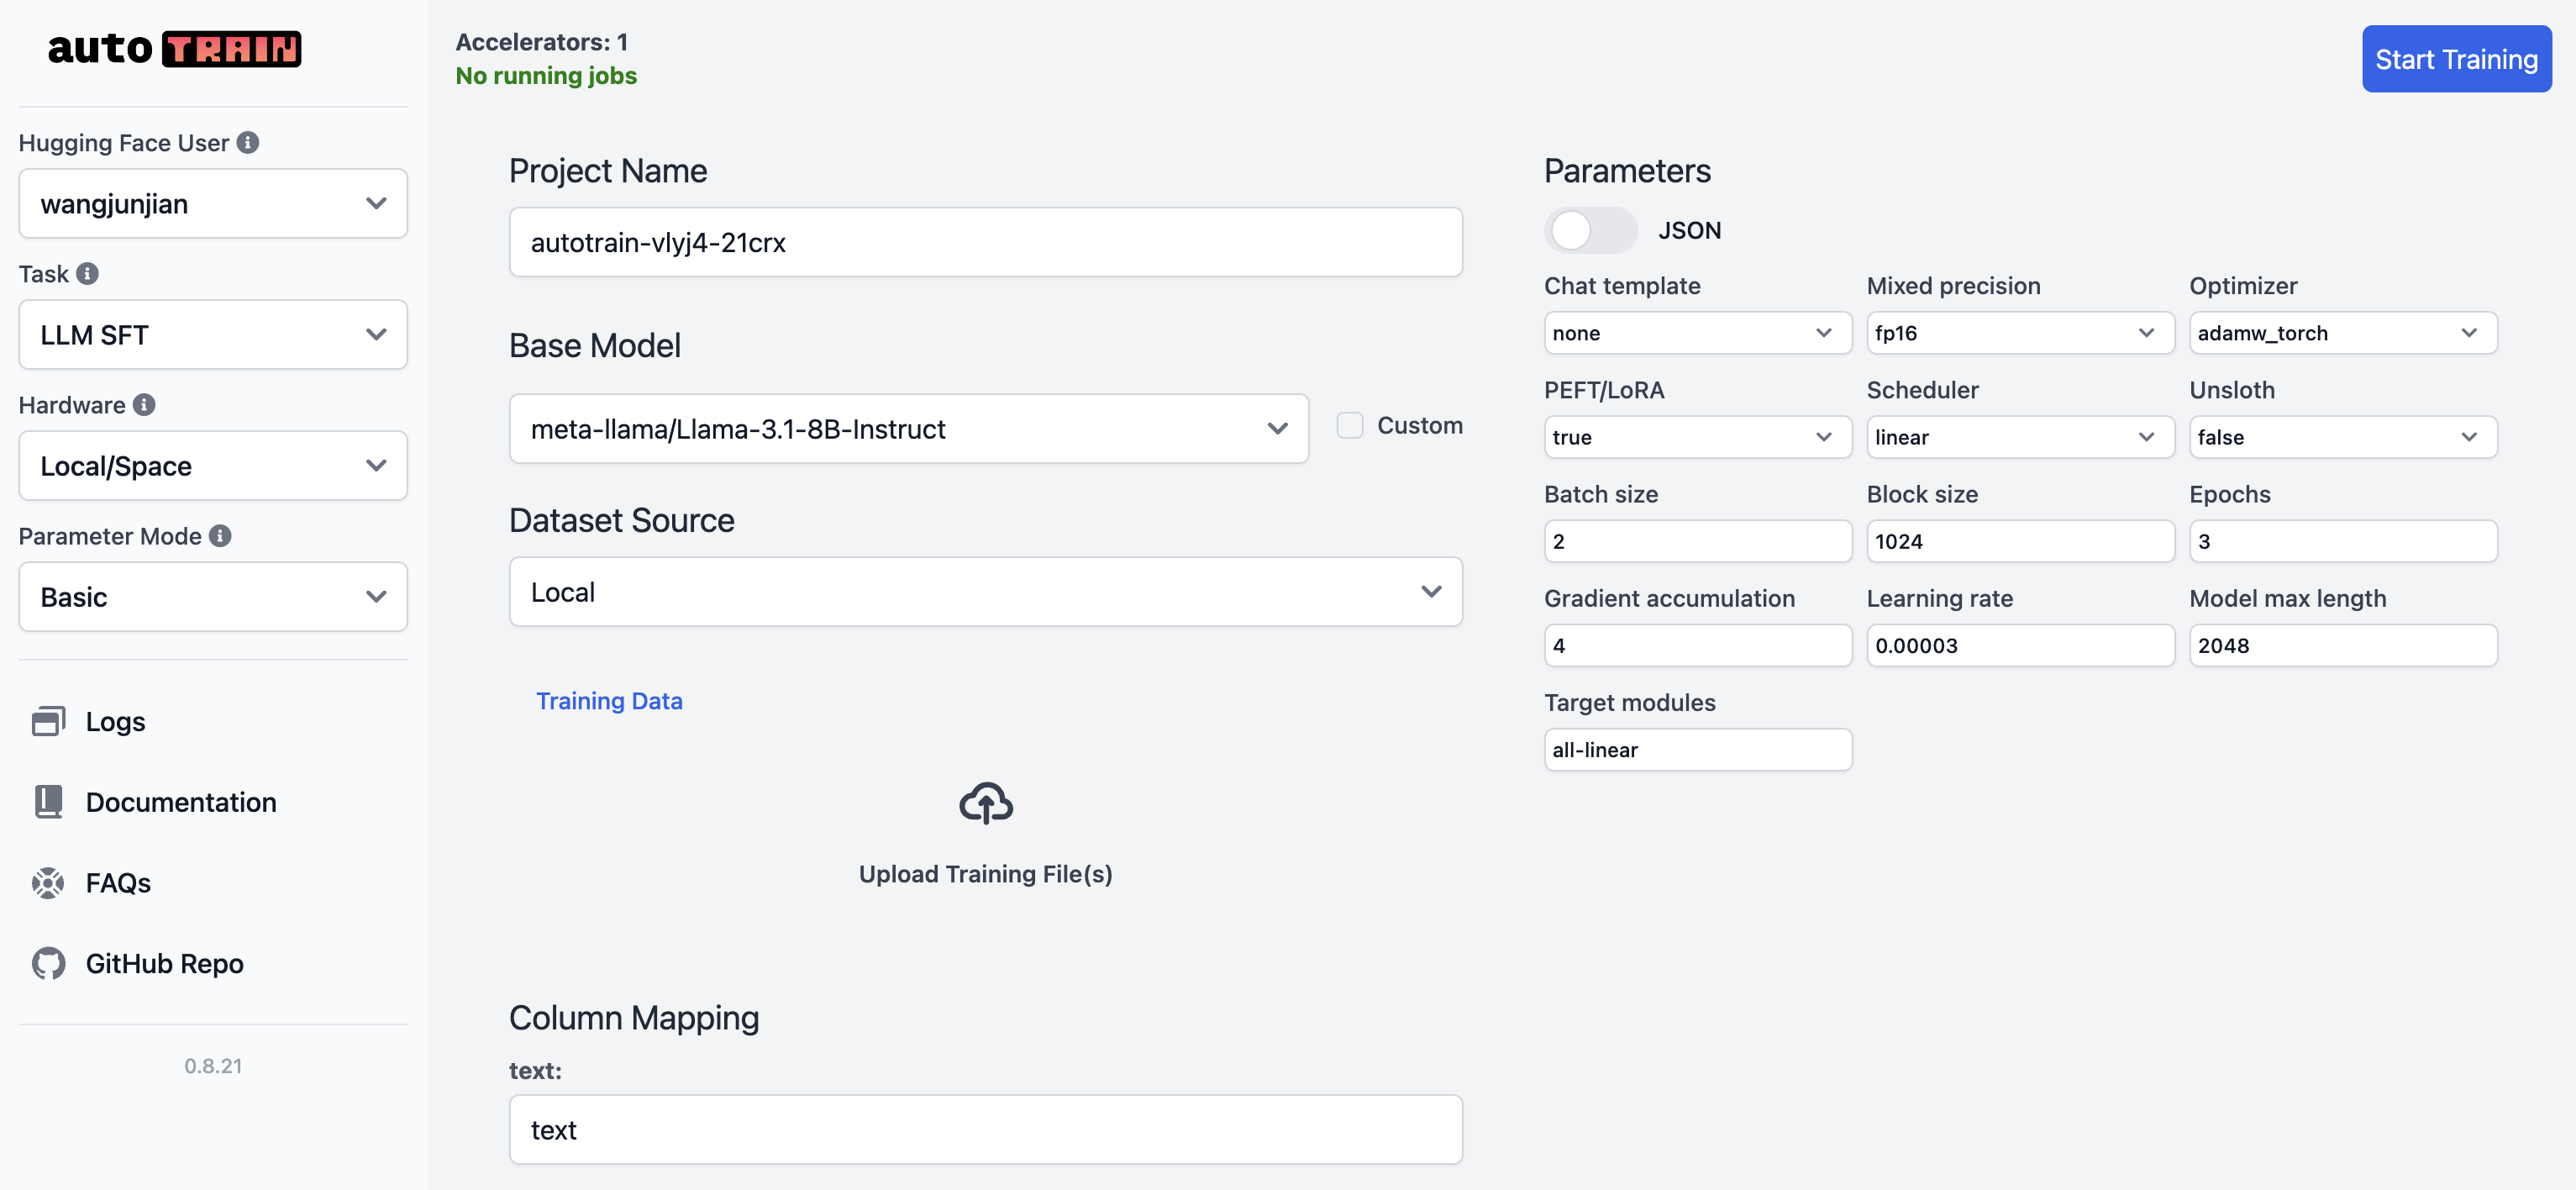Screen dimensions: 2576x1190
Task: Click the Hardware info icon
Action: tap(144, 405)
